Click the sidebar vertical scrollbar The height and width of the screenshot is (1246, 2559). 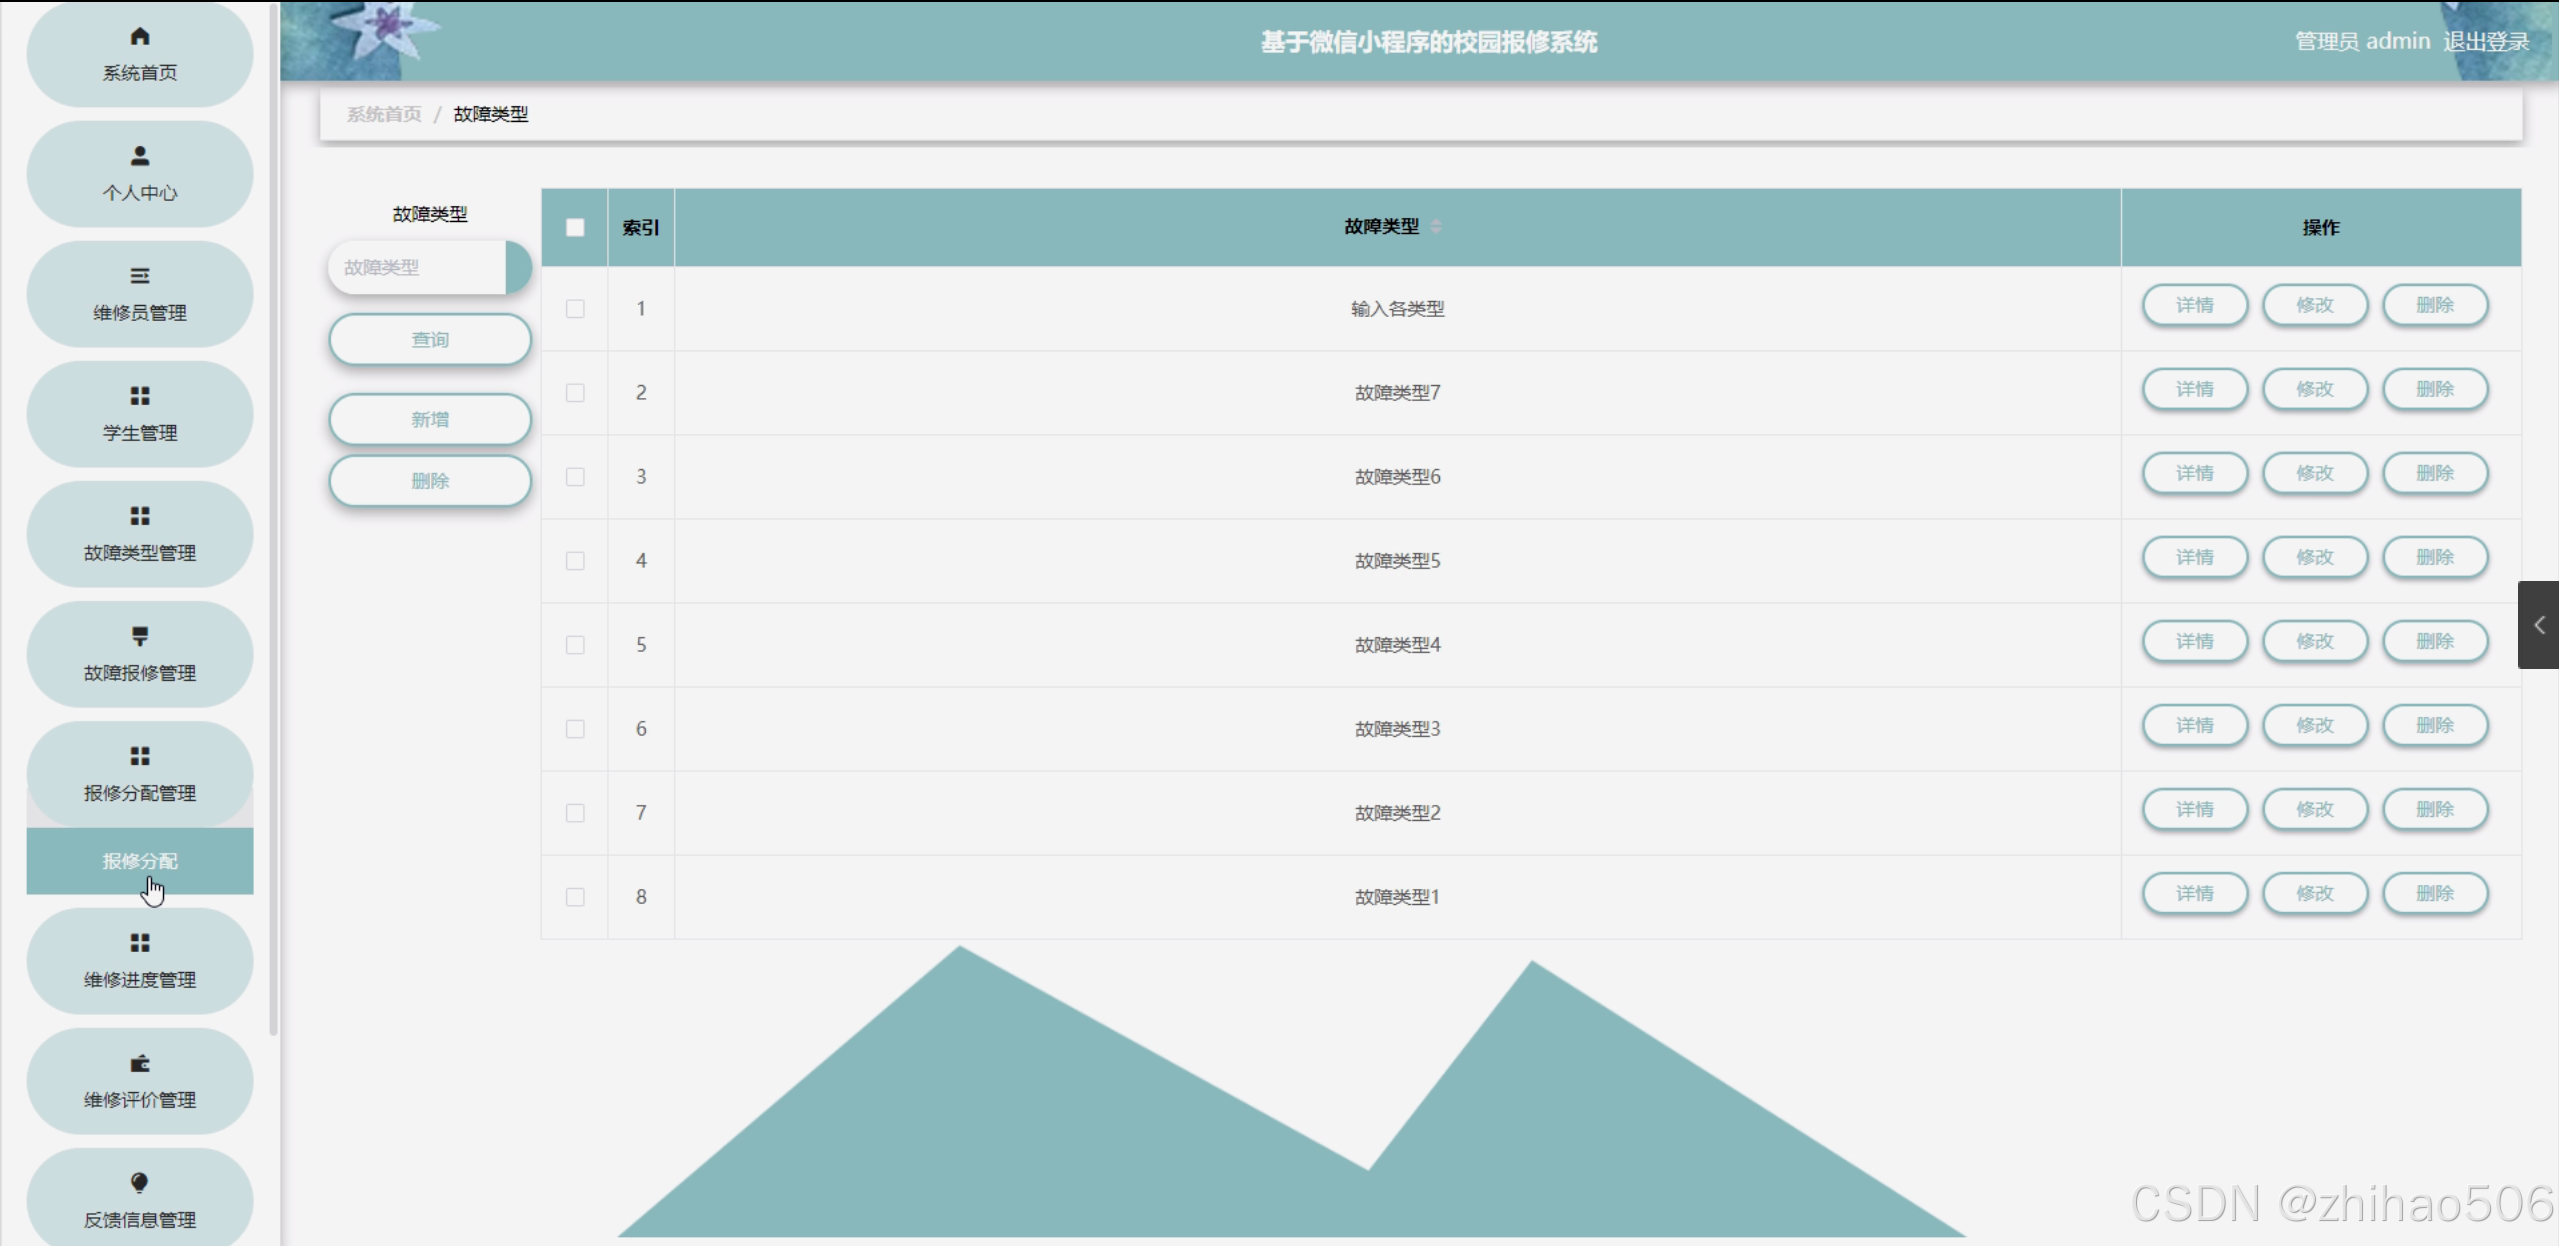[273, 520]
